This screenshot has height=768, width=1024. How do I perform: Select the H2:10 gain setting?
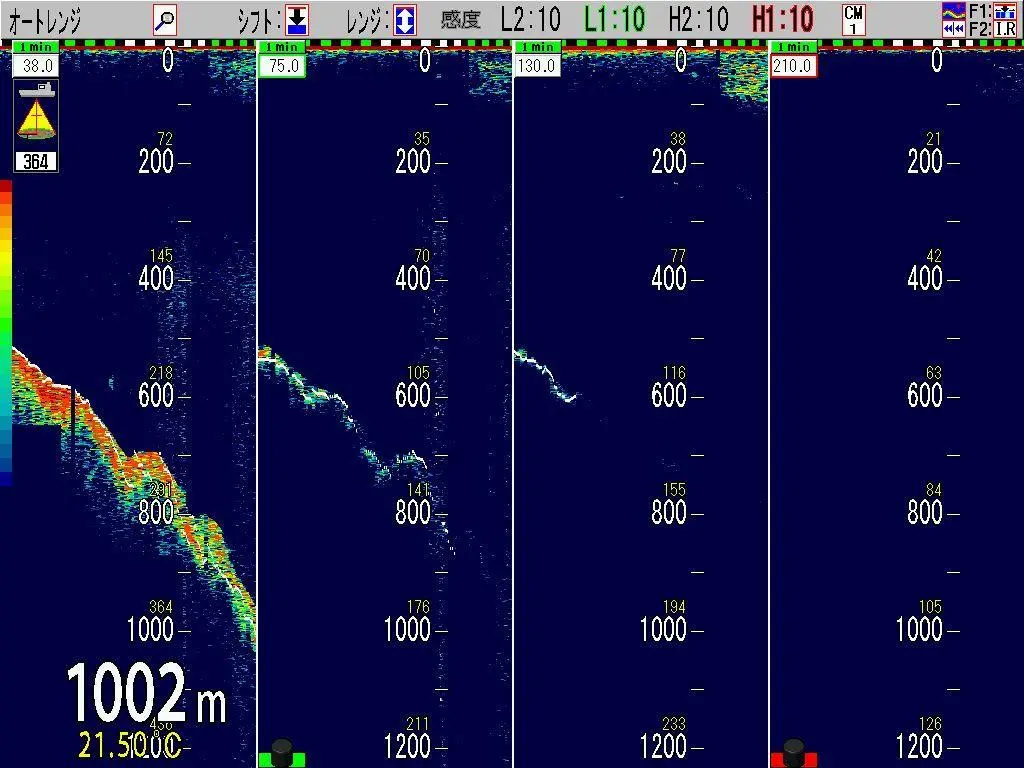[699, 20]
